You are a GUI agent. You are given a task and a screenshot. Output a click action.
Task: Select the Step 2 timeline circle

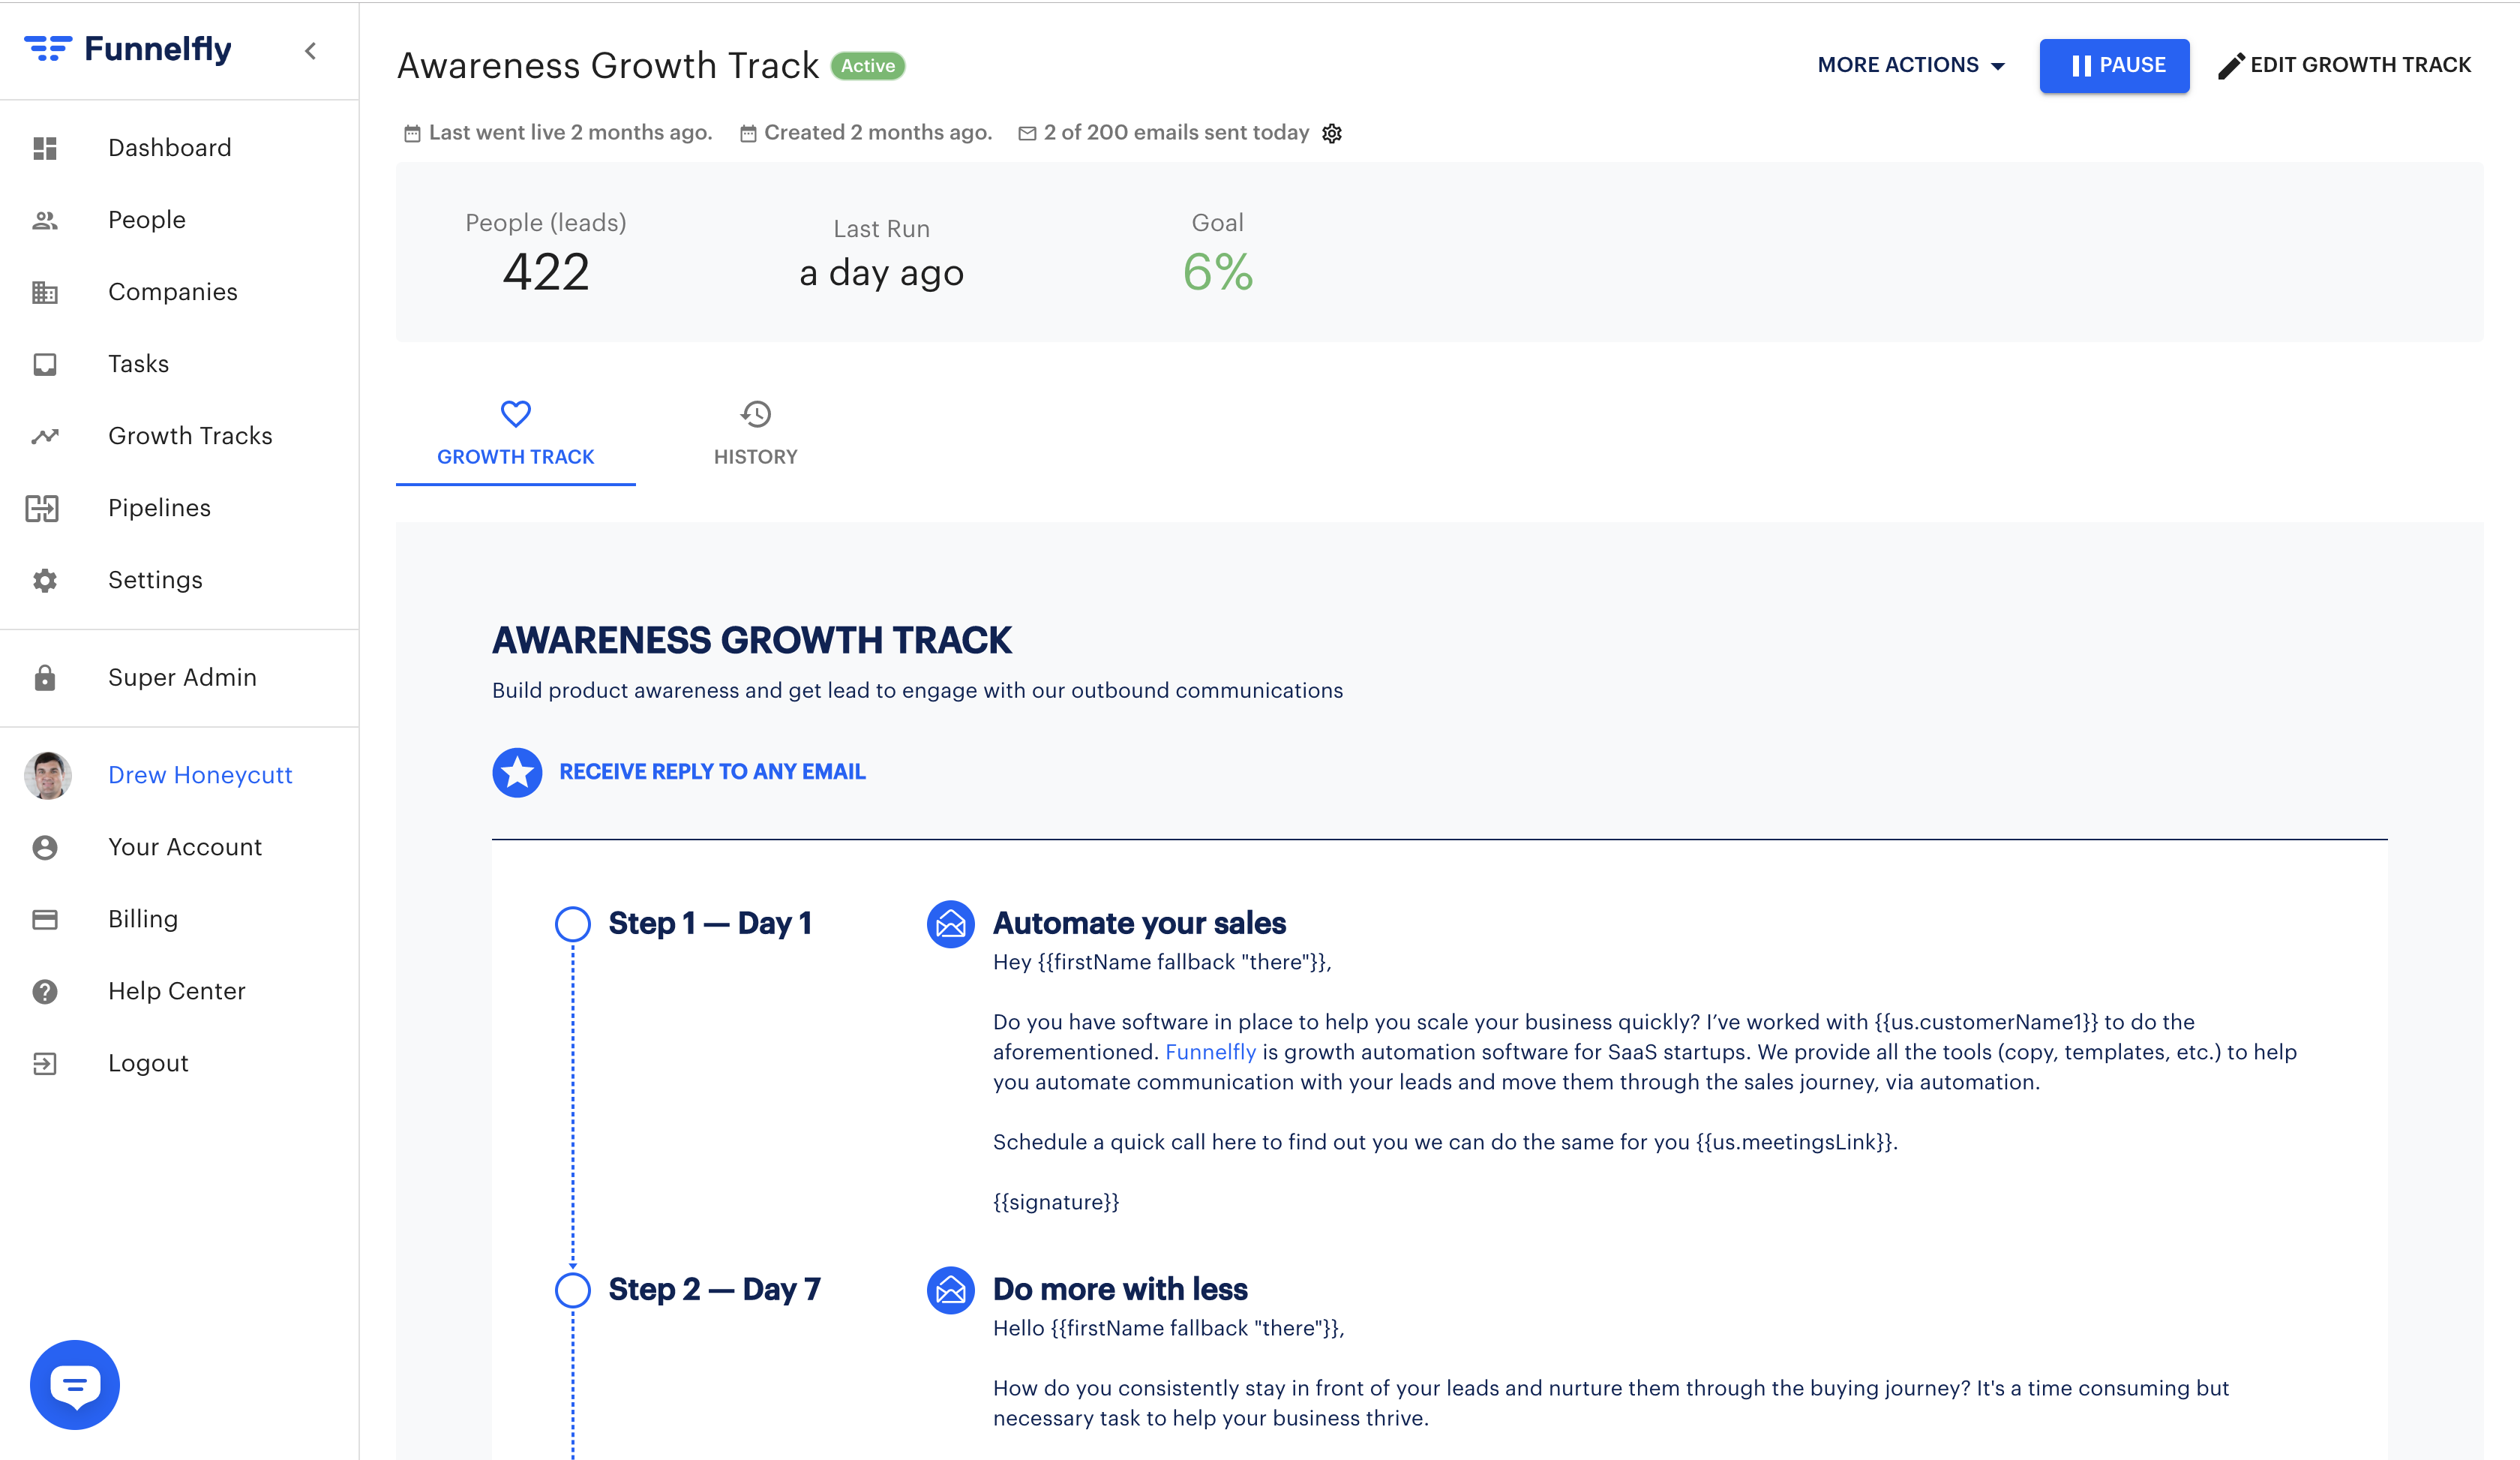pos(572,1290)
